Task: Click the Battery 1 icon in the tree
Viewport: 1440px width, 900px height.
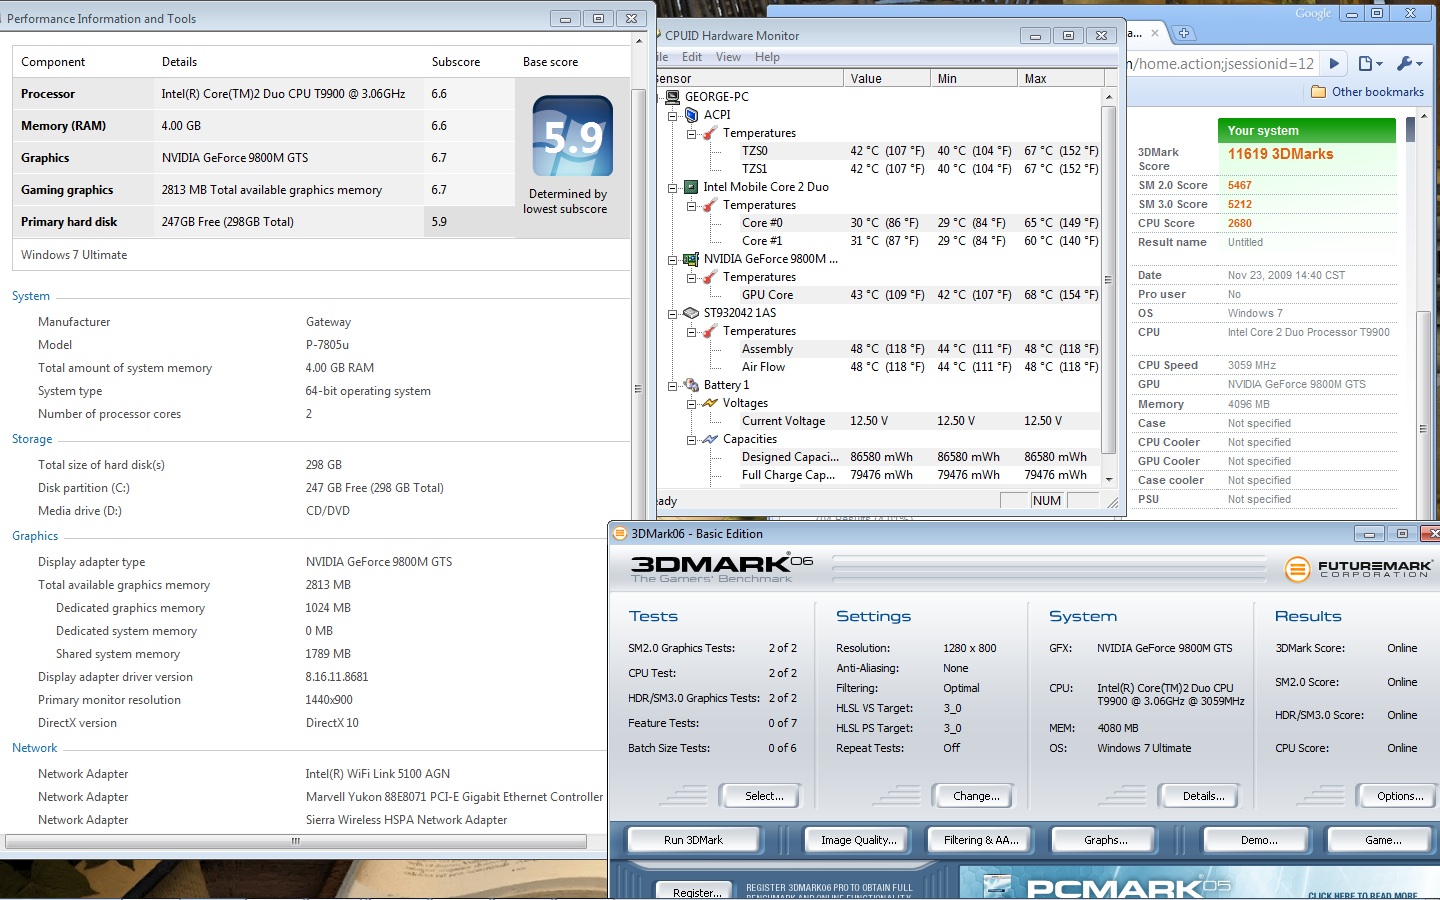Action: click(691, 385)
